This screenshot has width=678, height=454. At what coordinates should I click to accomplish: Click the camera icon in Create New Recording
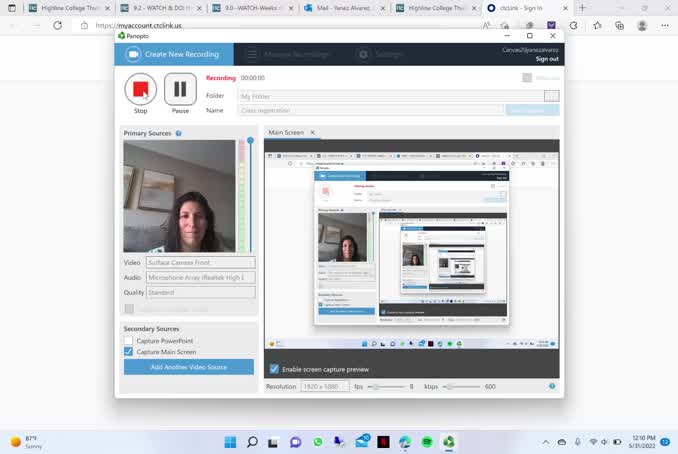pyautogui.click(x=133, y=54)
